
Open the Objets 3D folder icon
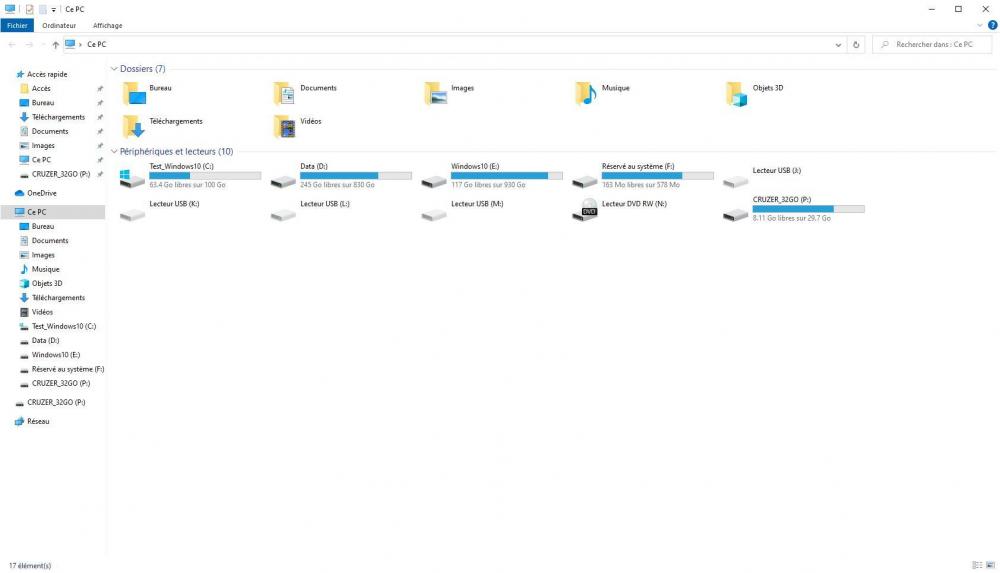[x=737, y=94]
